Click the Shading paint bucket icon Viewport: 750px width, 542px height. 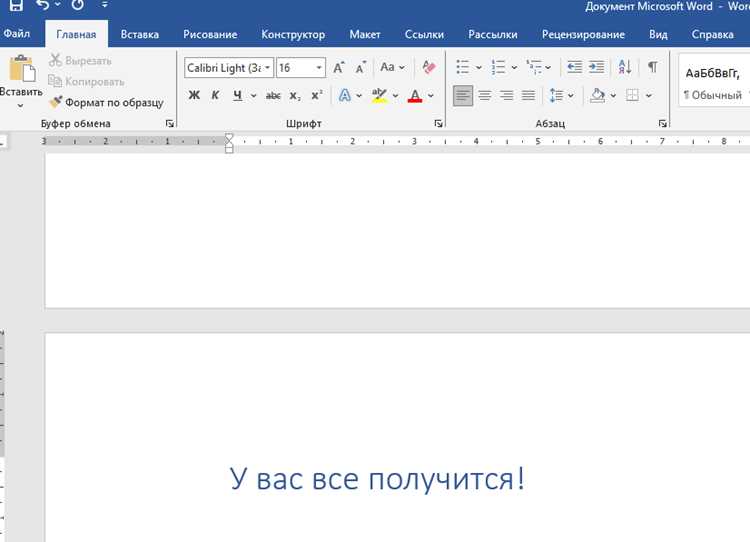point(597,95)
